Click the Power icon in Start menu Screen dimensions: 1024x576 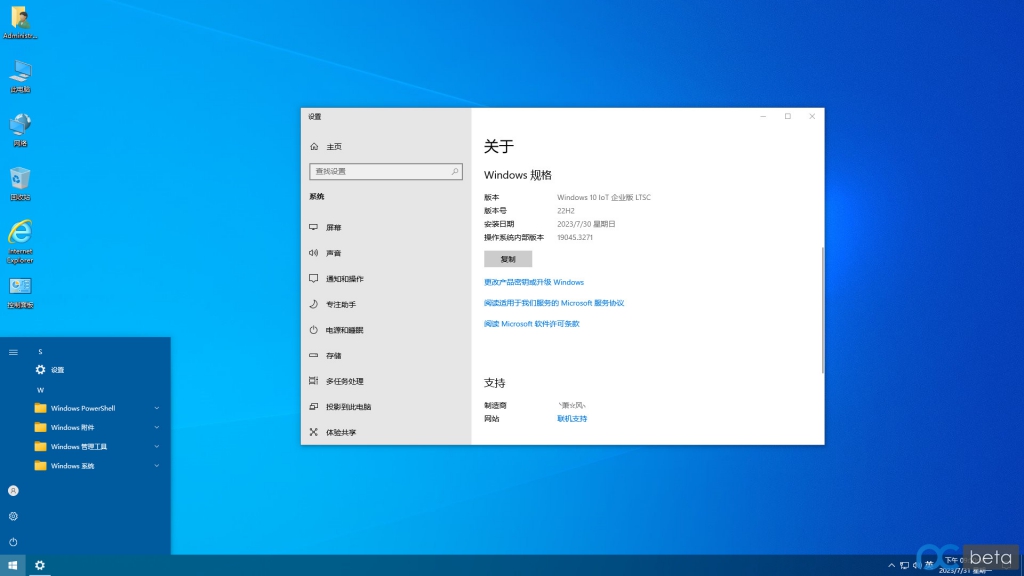pyautogui.click(x=13, y=542)
